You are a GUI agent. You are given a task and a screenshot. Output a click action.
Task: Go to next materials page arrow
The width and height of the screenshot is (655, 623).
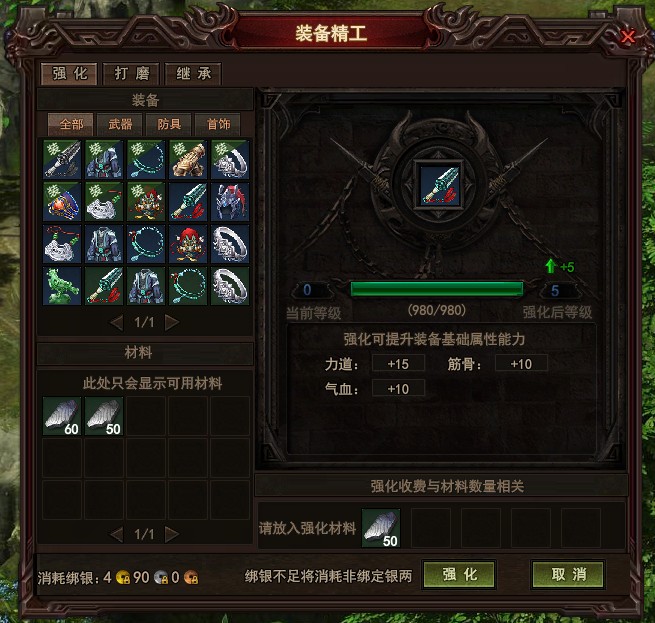click(x=172, y=534)
